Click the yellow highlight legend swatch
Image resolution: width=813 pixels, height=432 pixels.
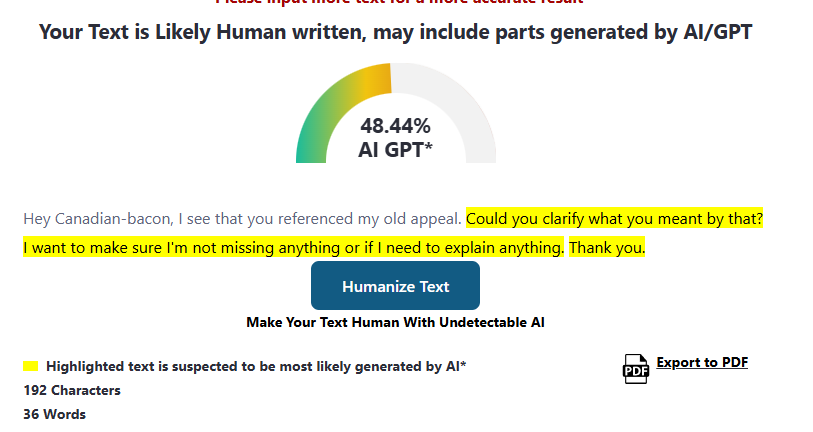coord(30,366)
